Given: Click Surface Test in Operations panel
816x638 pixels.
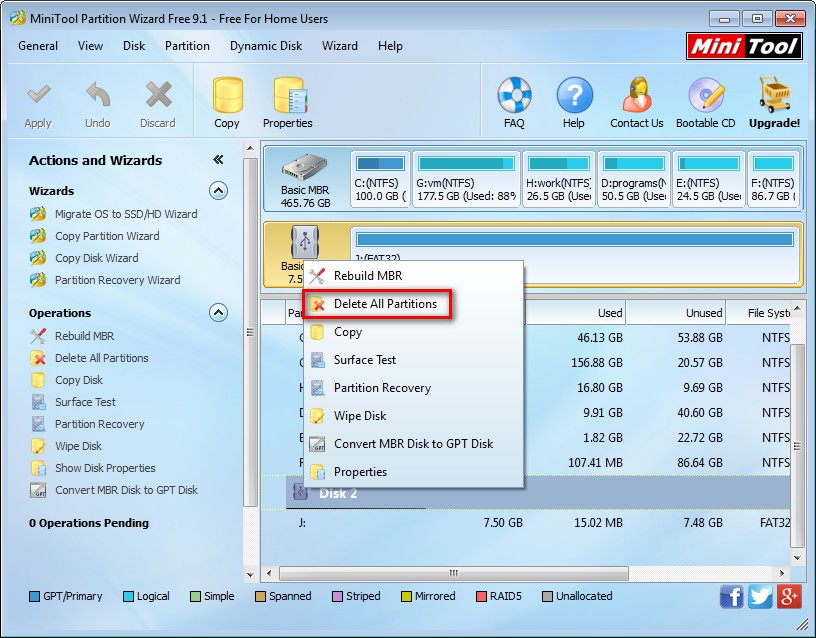Looking at the screenshot, I should click(x=85, y=402).
